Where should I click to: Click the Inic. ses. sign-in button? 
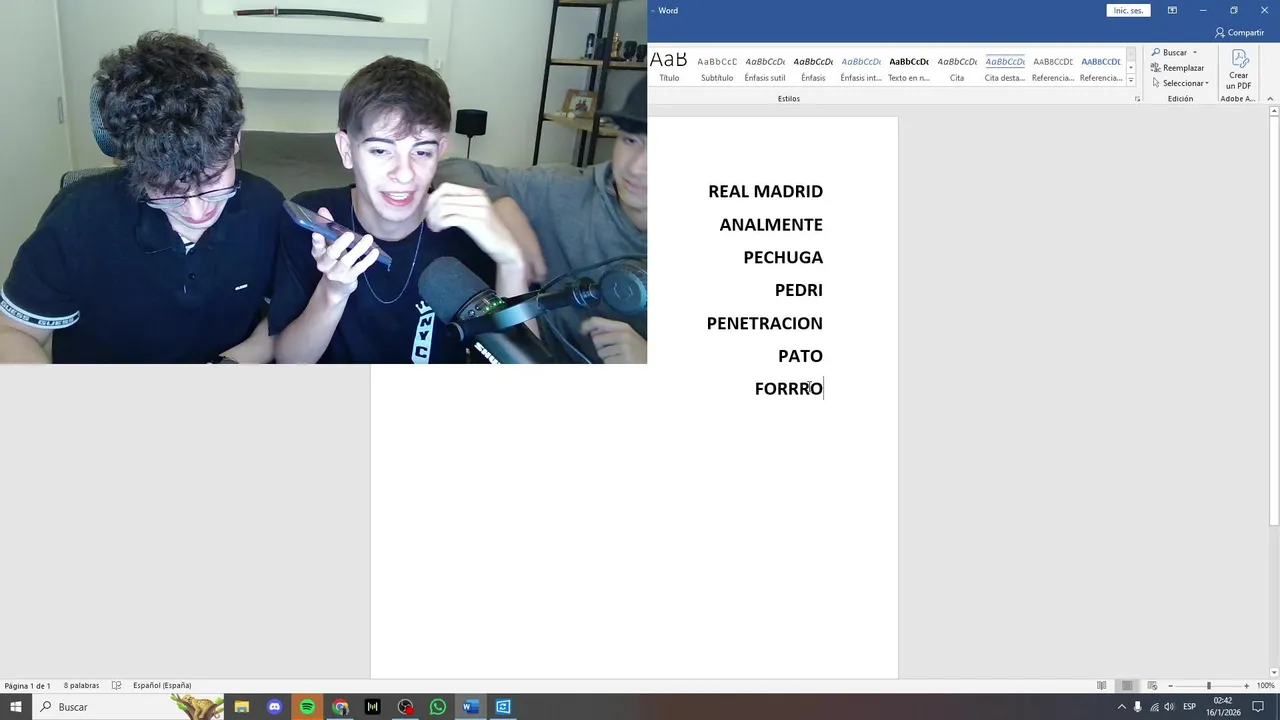tap(1128, 10)
